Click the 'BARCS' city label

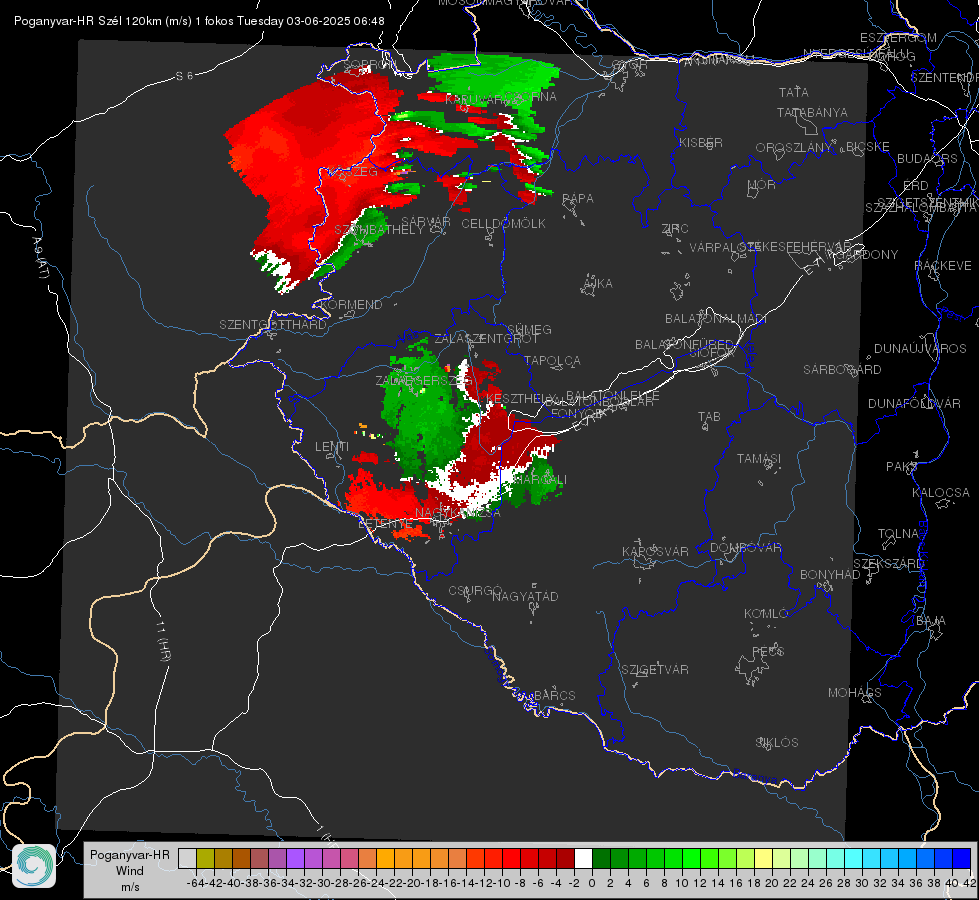pos(554,695)
